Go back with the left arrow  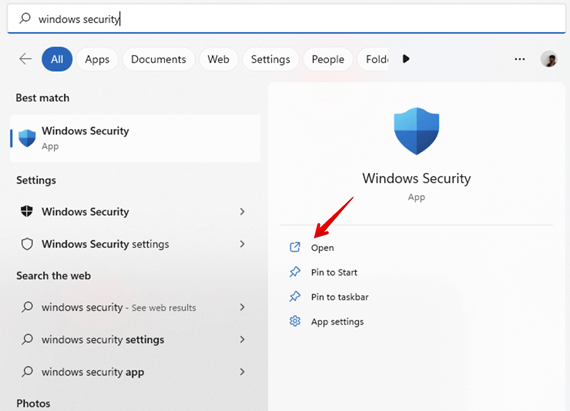coord(25,59)
